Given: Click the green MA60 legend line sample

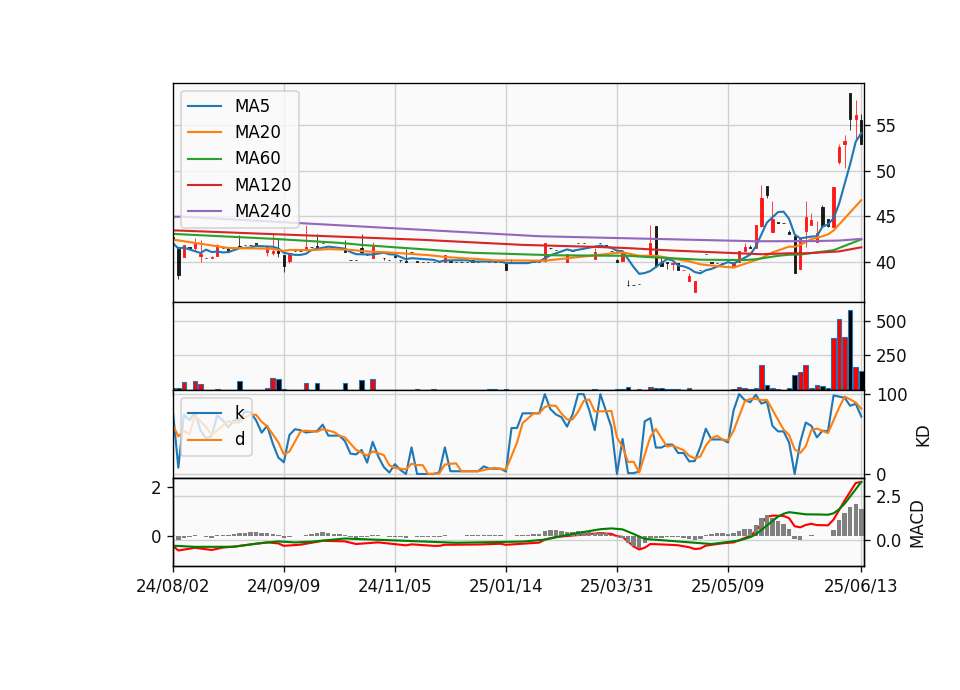Looking at the screenshot, I should point(204,159).
